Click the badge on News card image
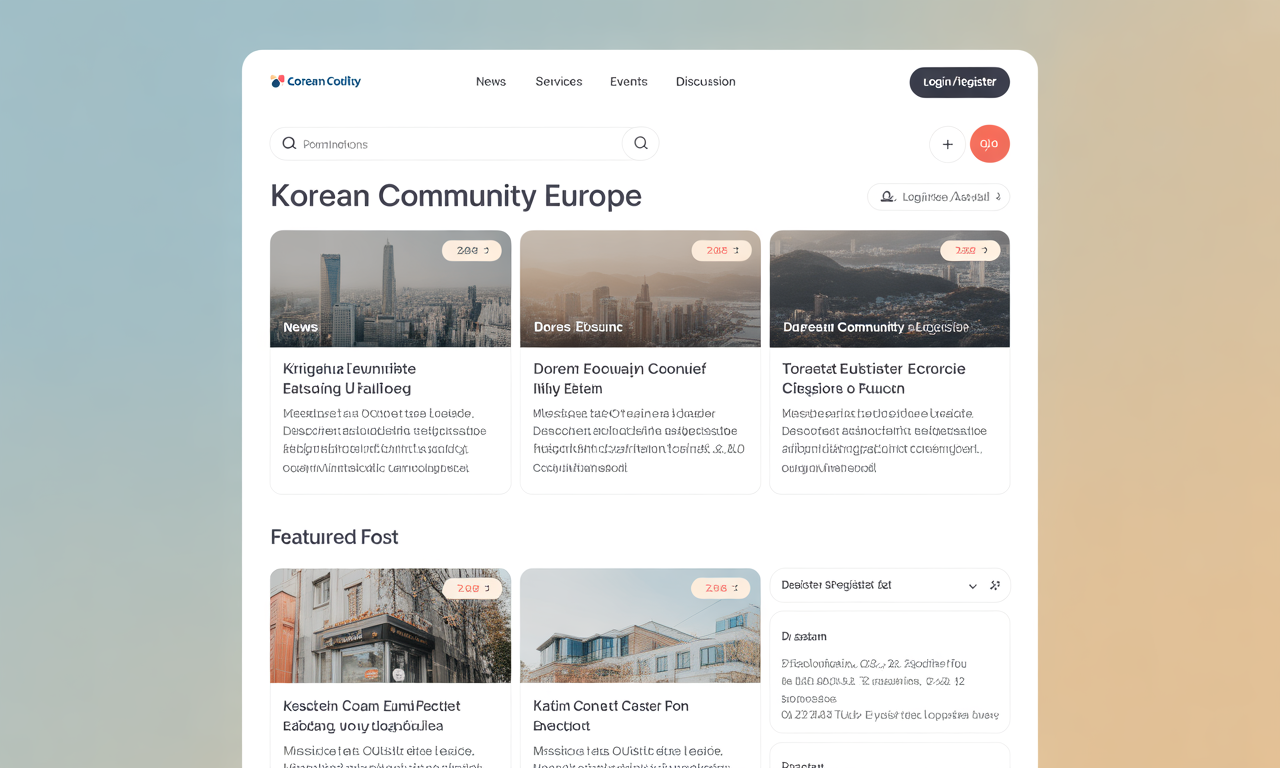 (x=472, y=251)
